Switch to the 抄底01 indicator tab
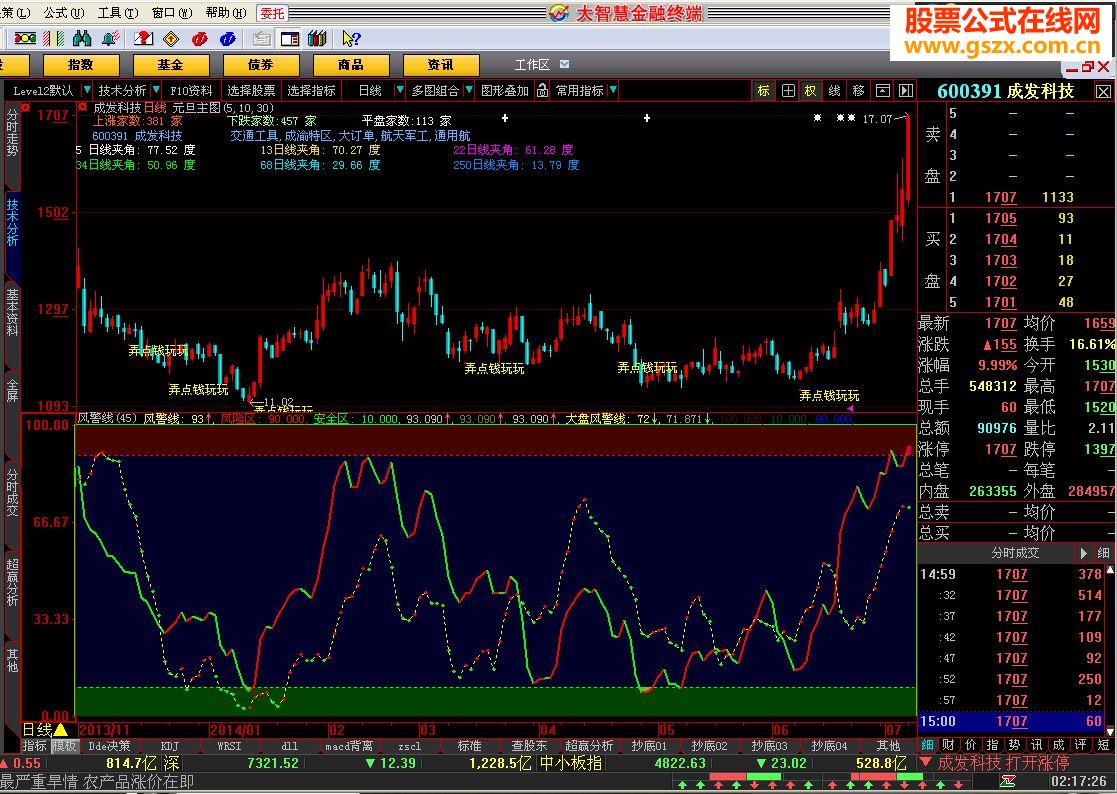The image size is (1117, 794). tap(649, 746)
